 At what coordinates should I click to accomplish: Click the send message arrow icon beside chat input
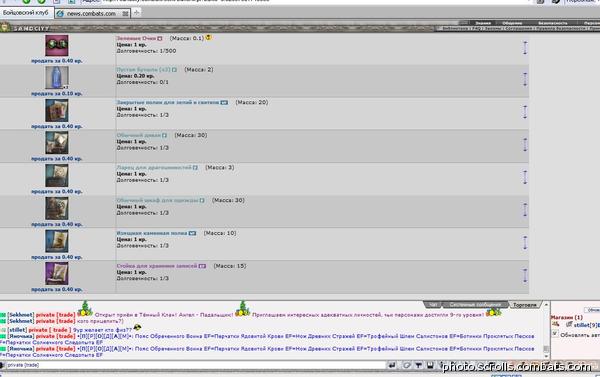(x=392, y=366)
